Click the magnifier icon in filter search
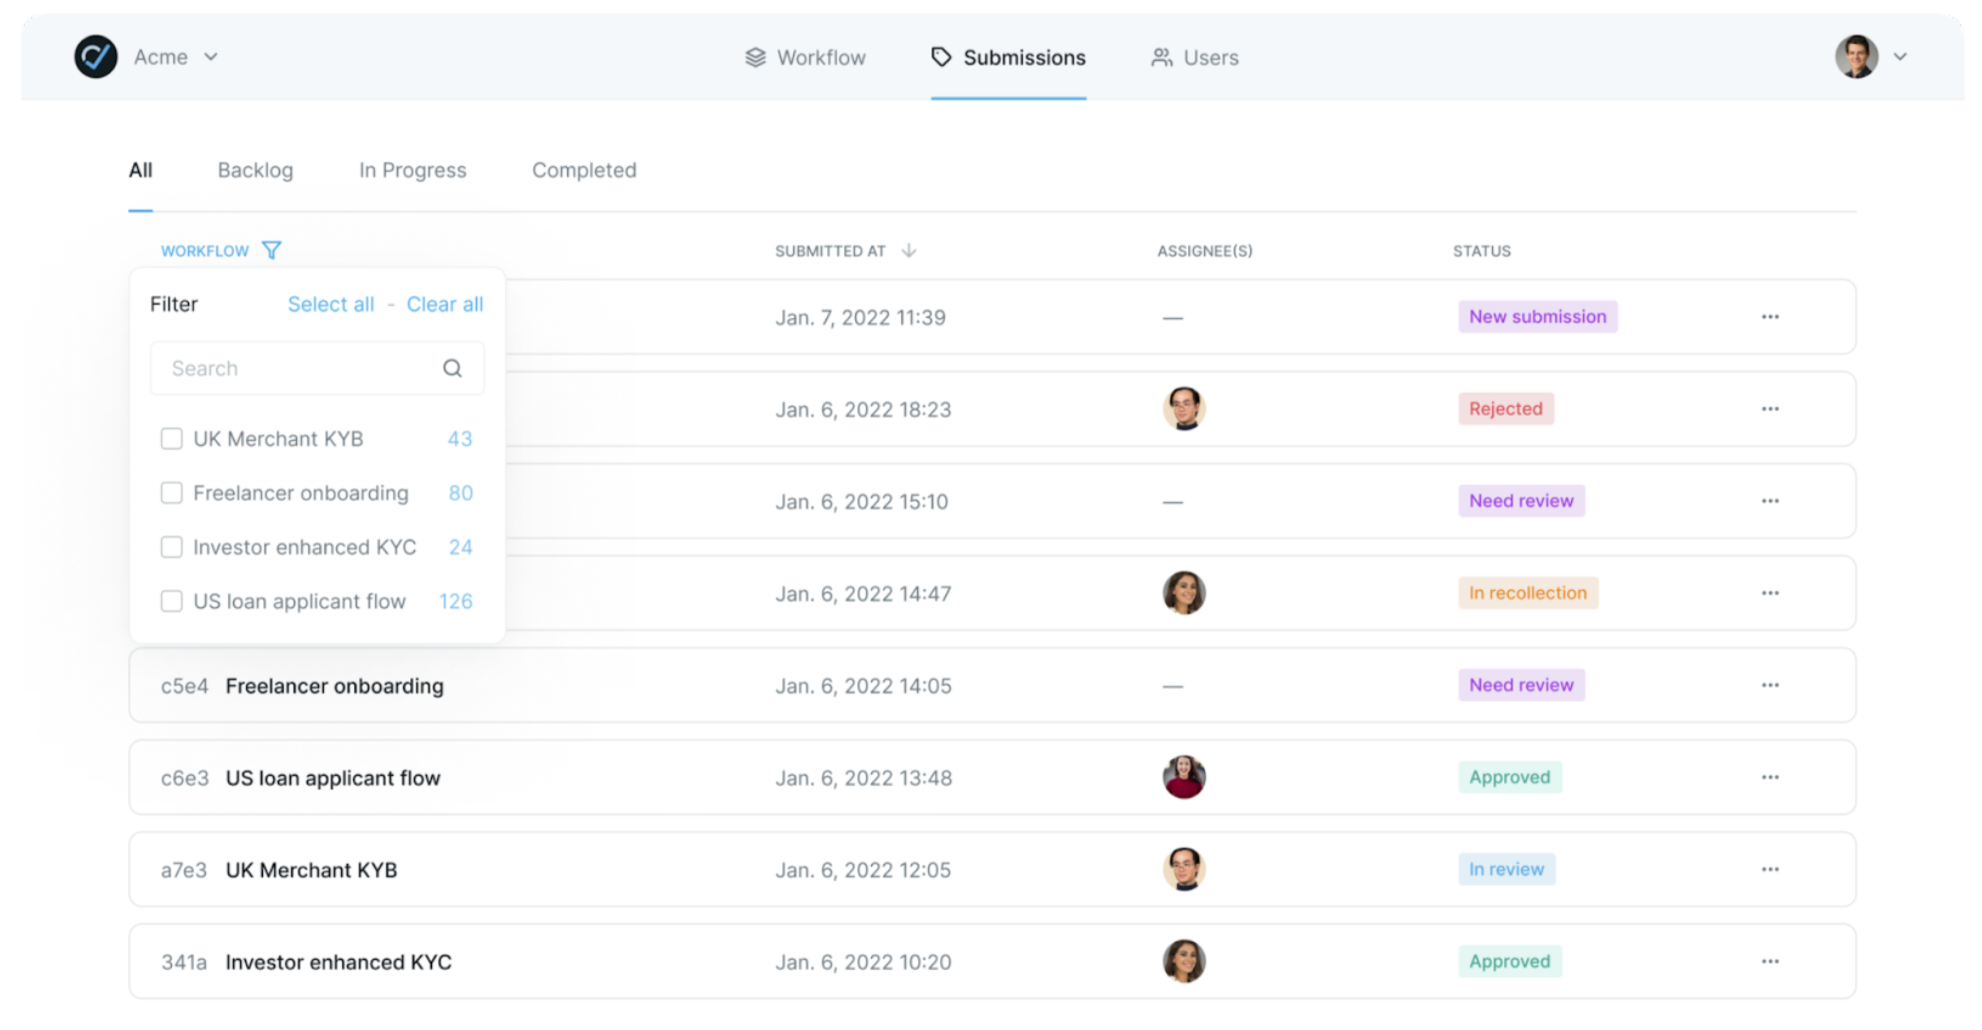 click(x=452, y=368)
